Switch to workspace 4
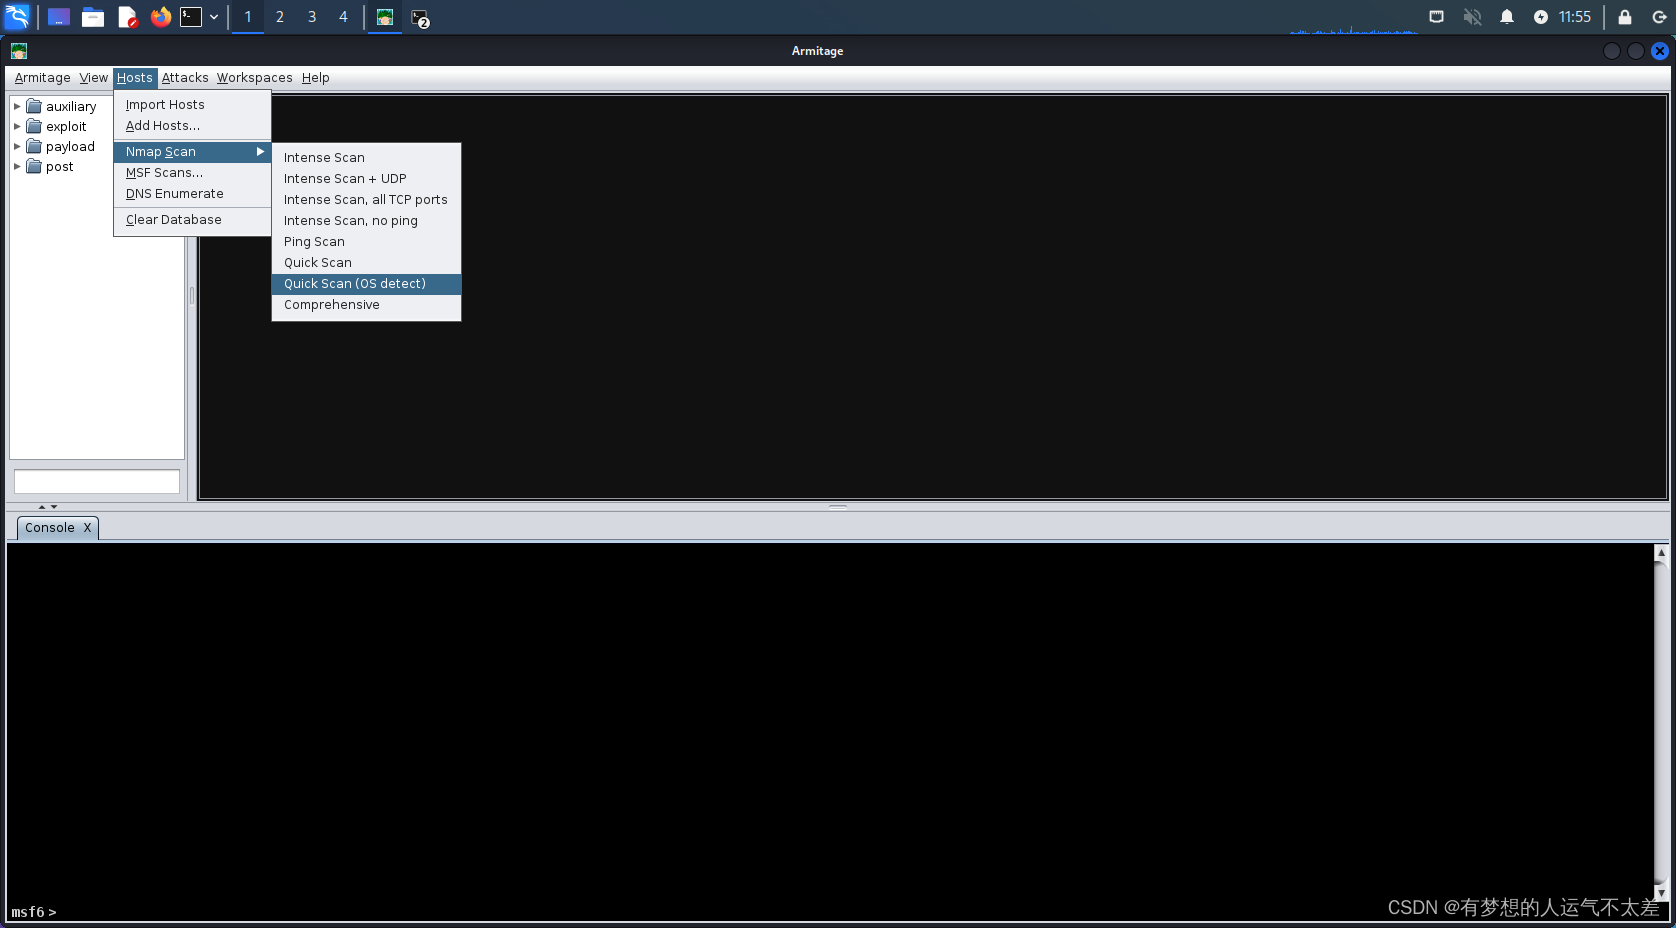The height and width of the screenshot is (928, 1676). (x=343, y=17)
